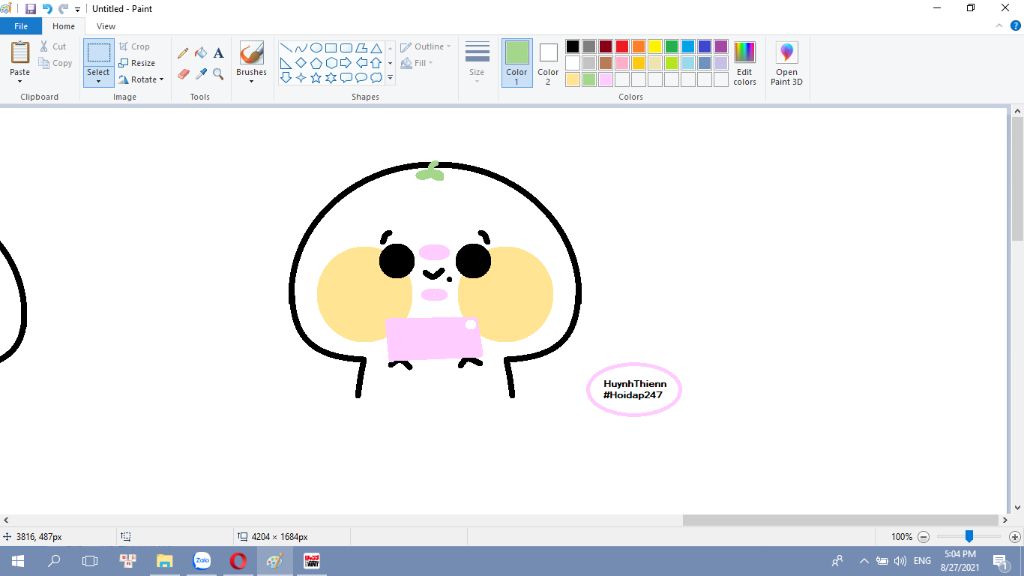1024x576 pixels.
Task: Open the Windows Start menu
Action: click(x=18, y=561)
